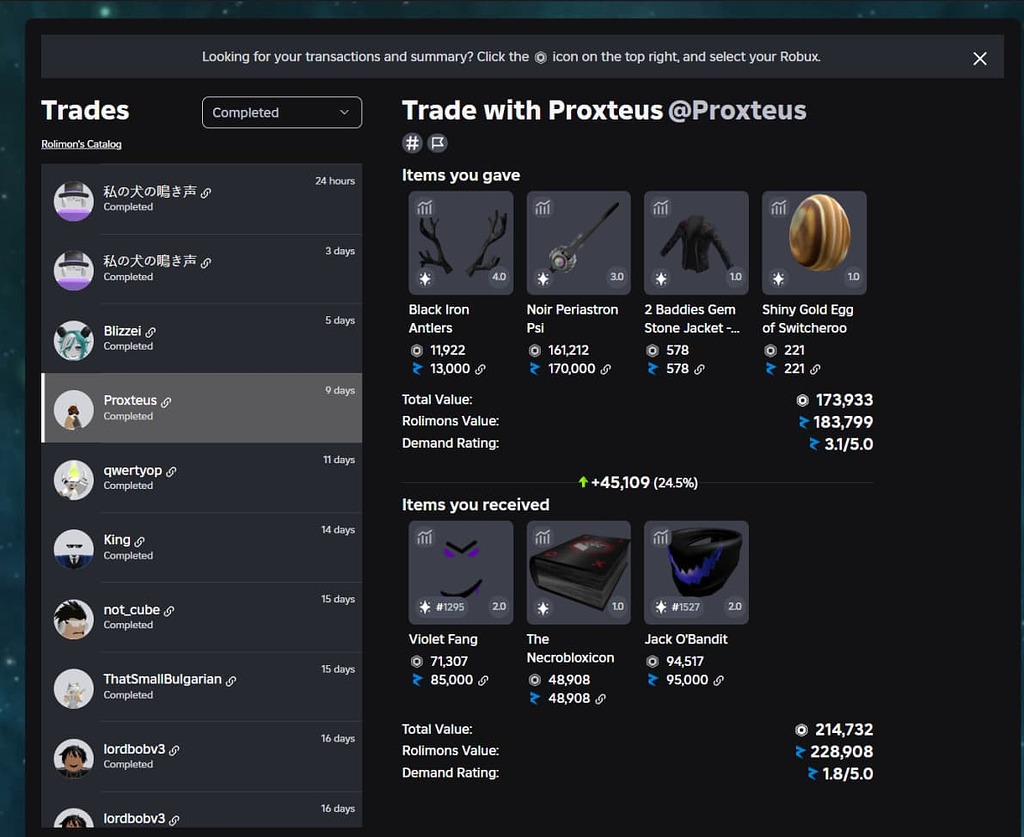Open the link icon next to Proxteus in the trade list
This screenshot has height=837, width=1024.
(166, 402)
